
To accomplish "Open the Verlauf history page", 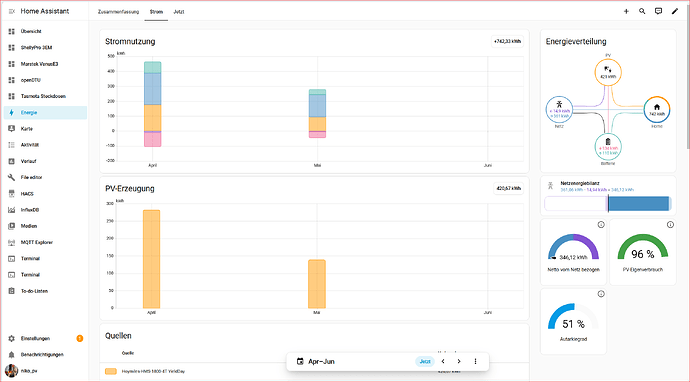I will pos(45,161).
